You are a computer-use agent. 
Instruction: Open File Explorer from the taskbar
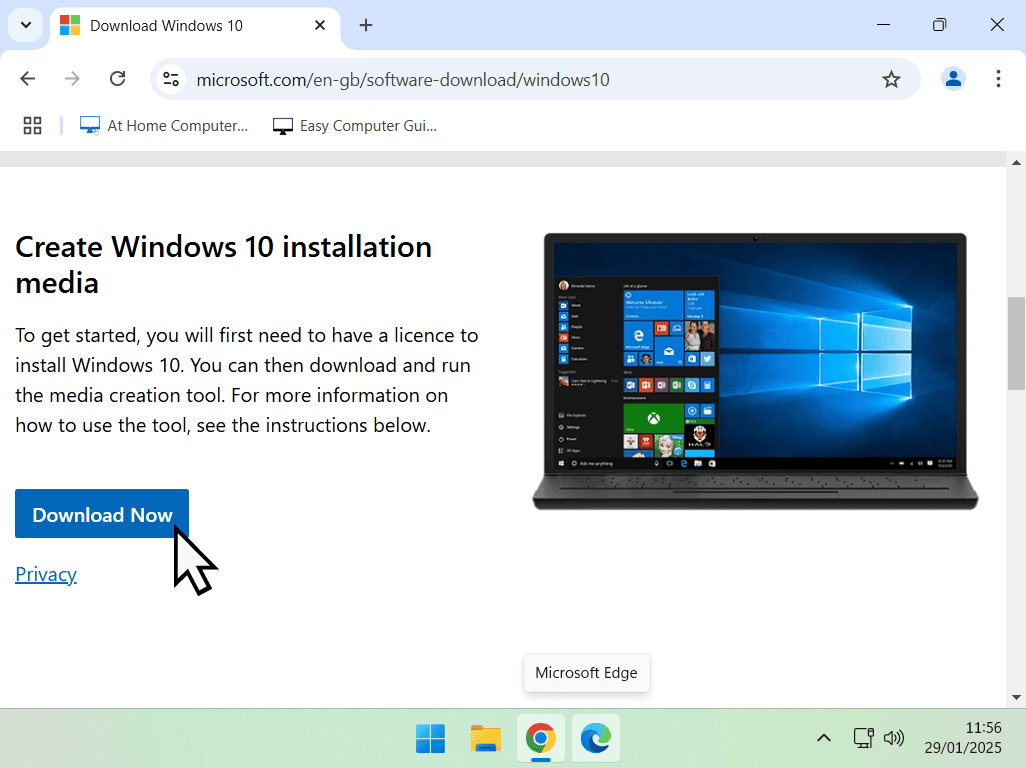point(485,738)
